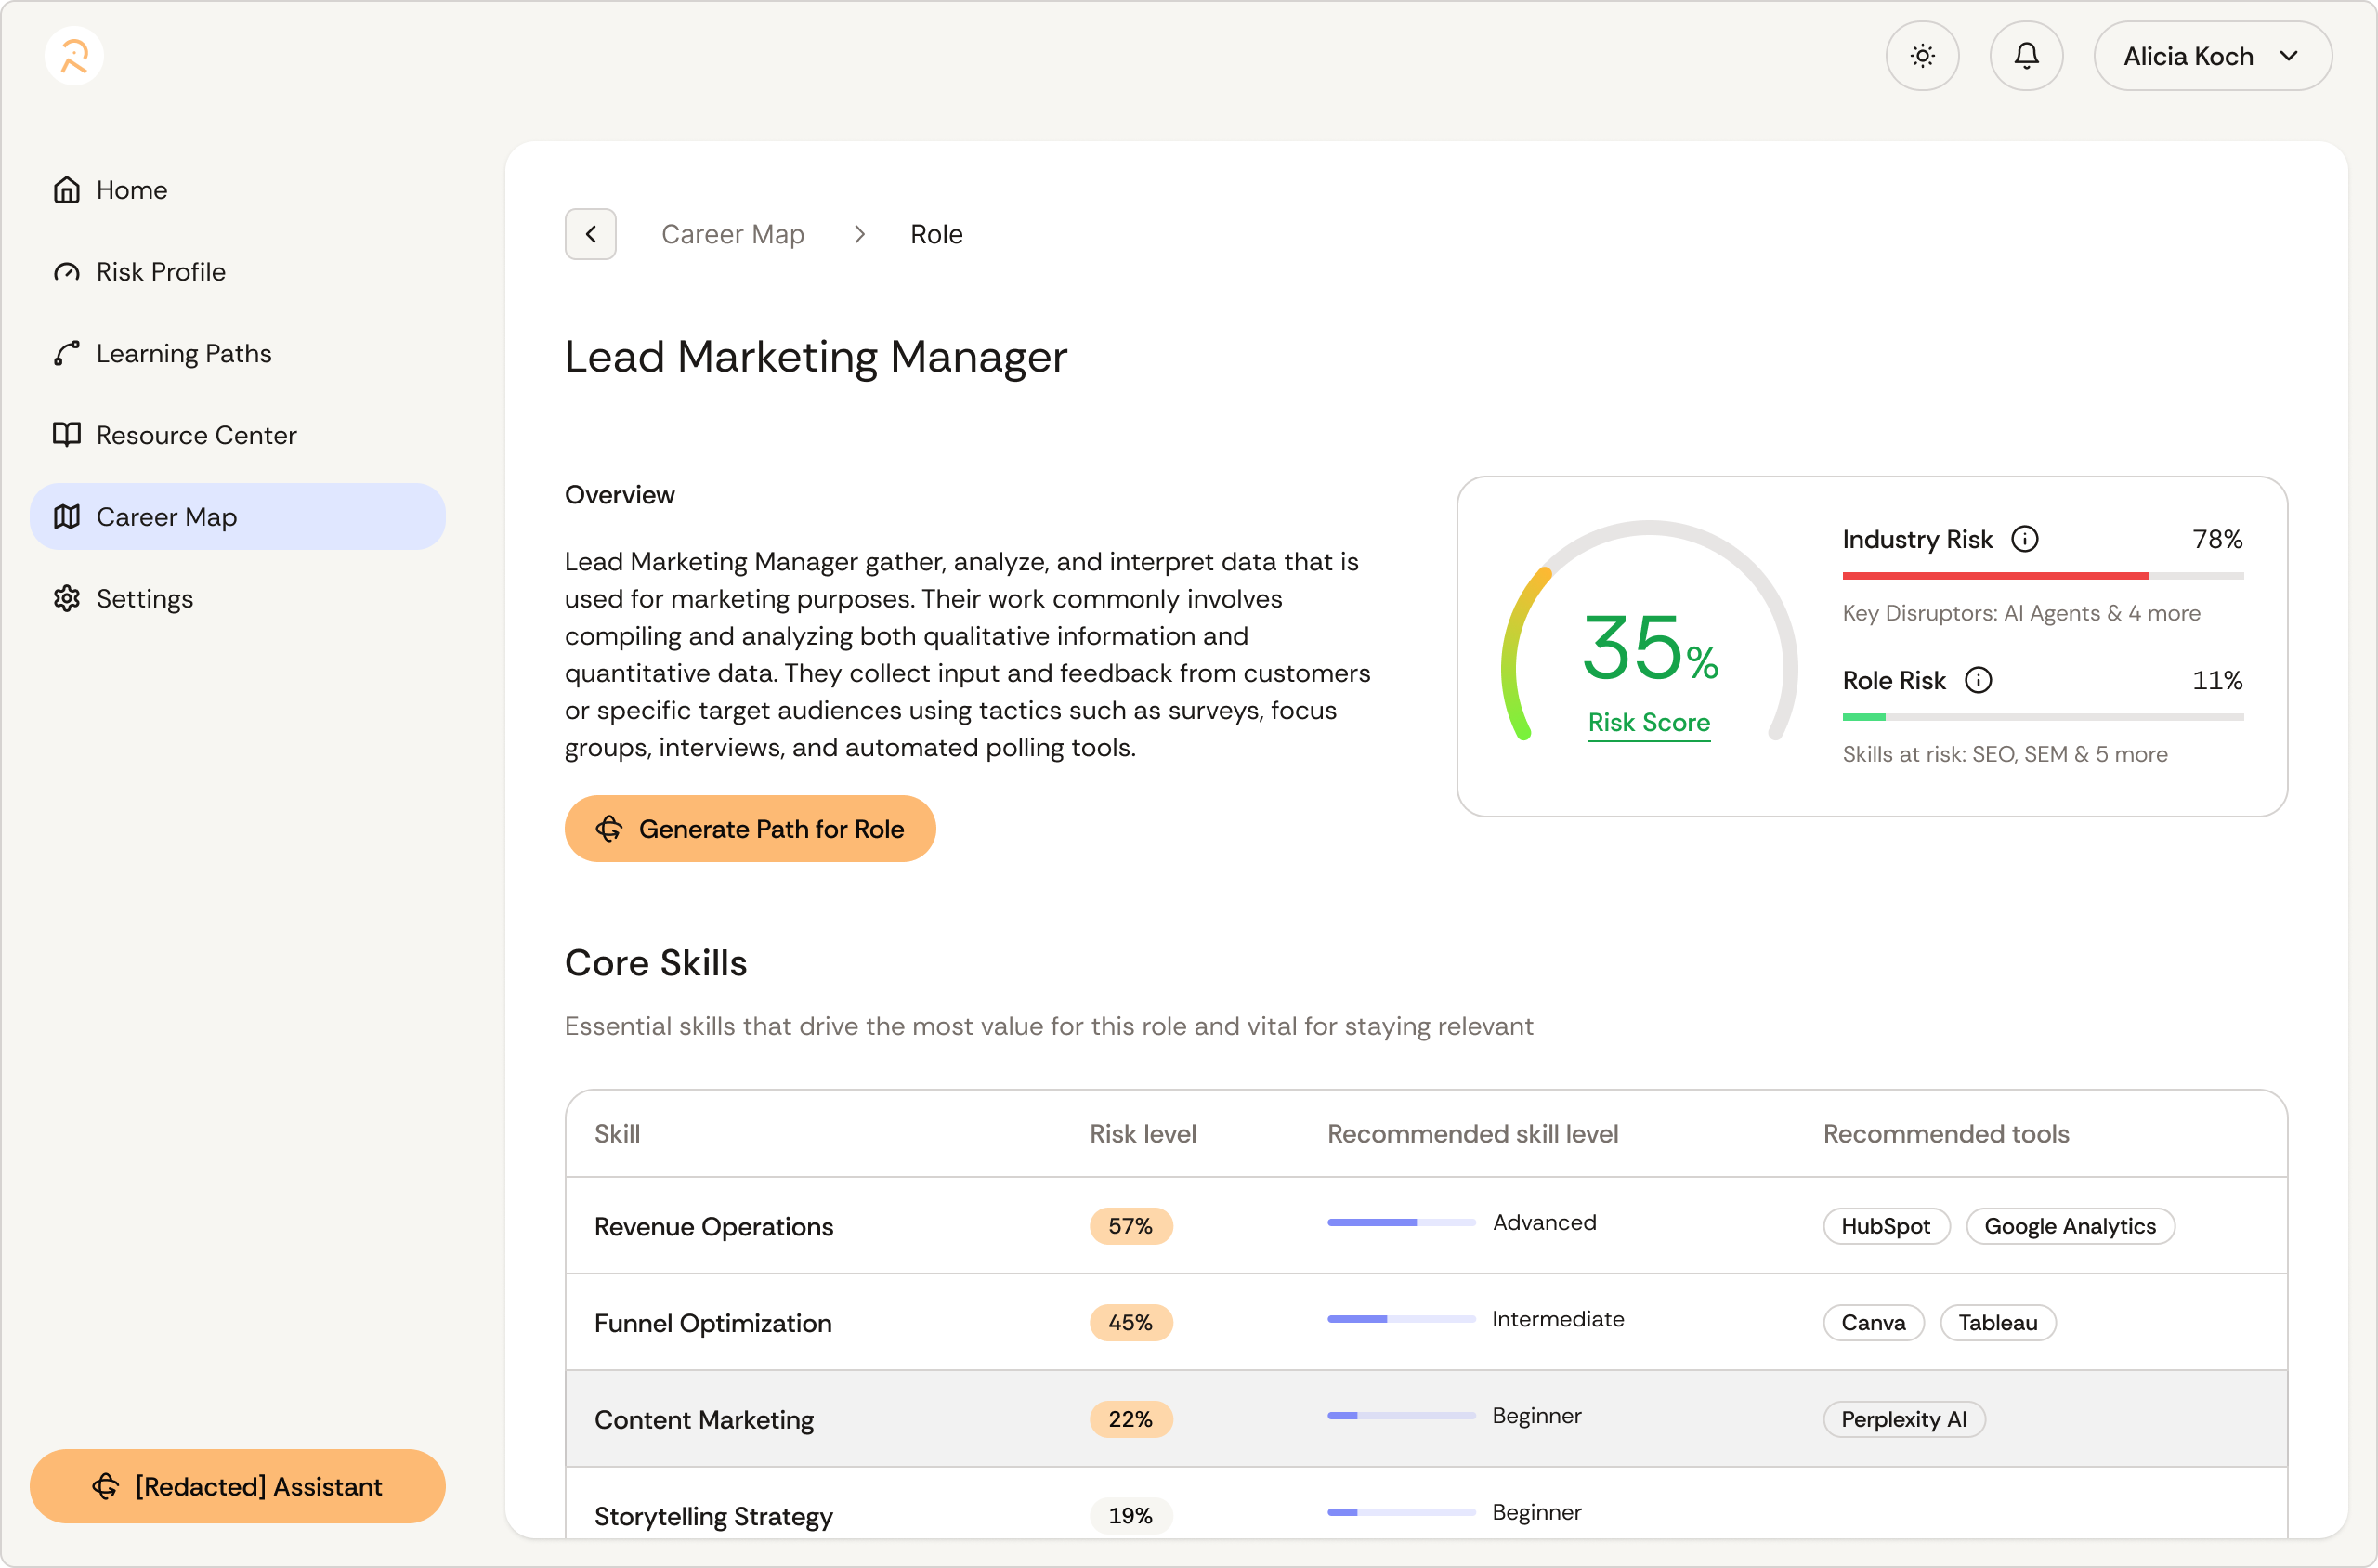
Task: Click the Resource Center book icon
Action: (x=67, y=435)
